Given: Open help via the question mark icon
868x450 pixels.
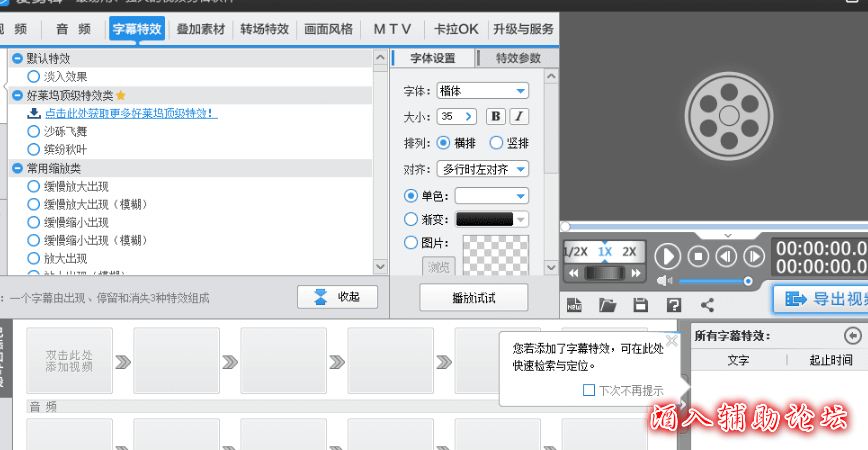Looking at the screenshot, I should pyautogui.click(x=674, y=304).
